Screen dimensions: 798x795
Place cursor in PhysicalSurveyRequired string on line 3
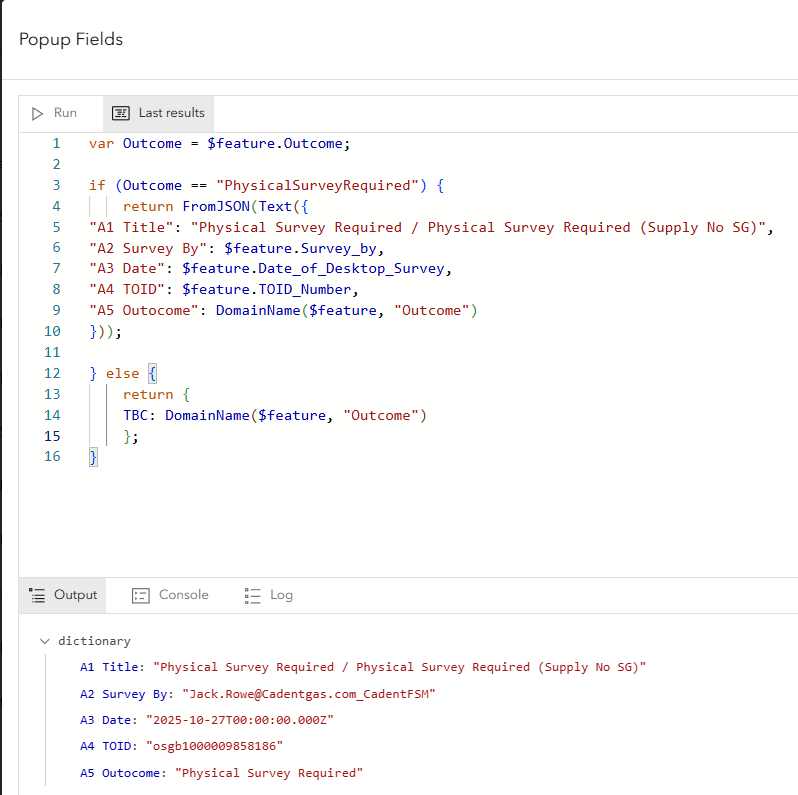tap(321, 186)
